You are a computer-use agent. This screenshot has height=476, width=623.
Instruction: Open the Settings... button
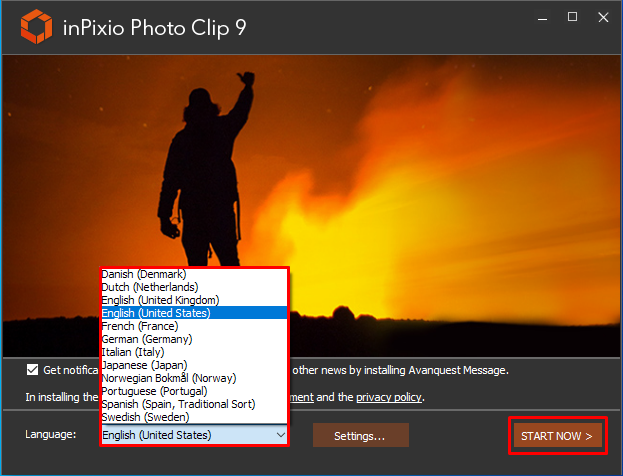360,435
